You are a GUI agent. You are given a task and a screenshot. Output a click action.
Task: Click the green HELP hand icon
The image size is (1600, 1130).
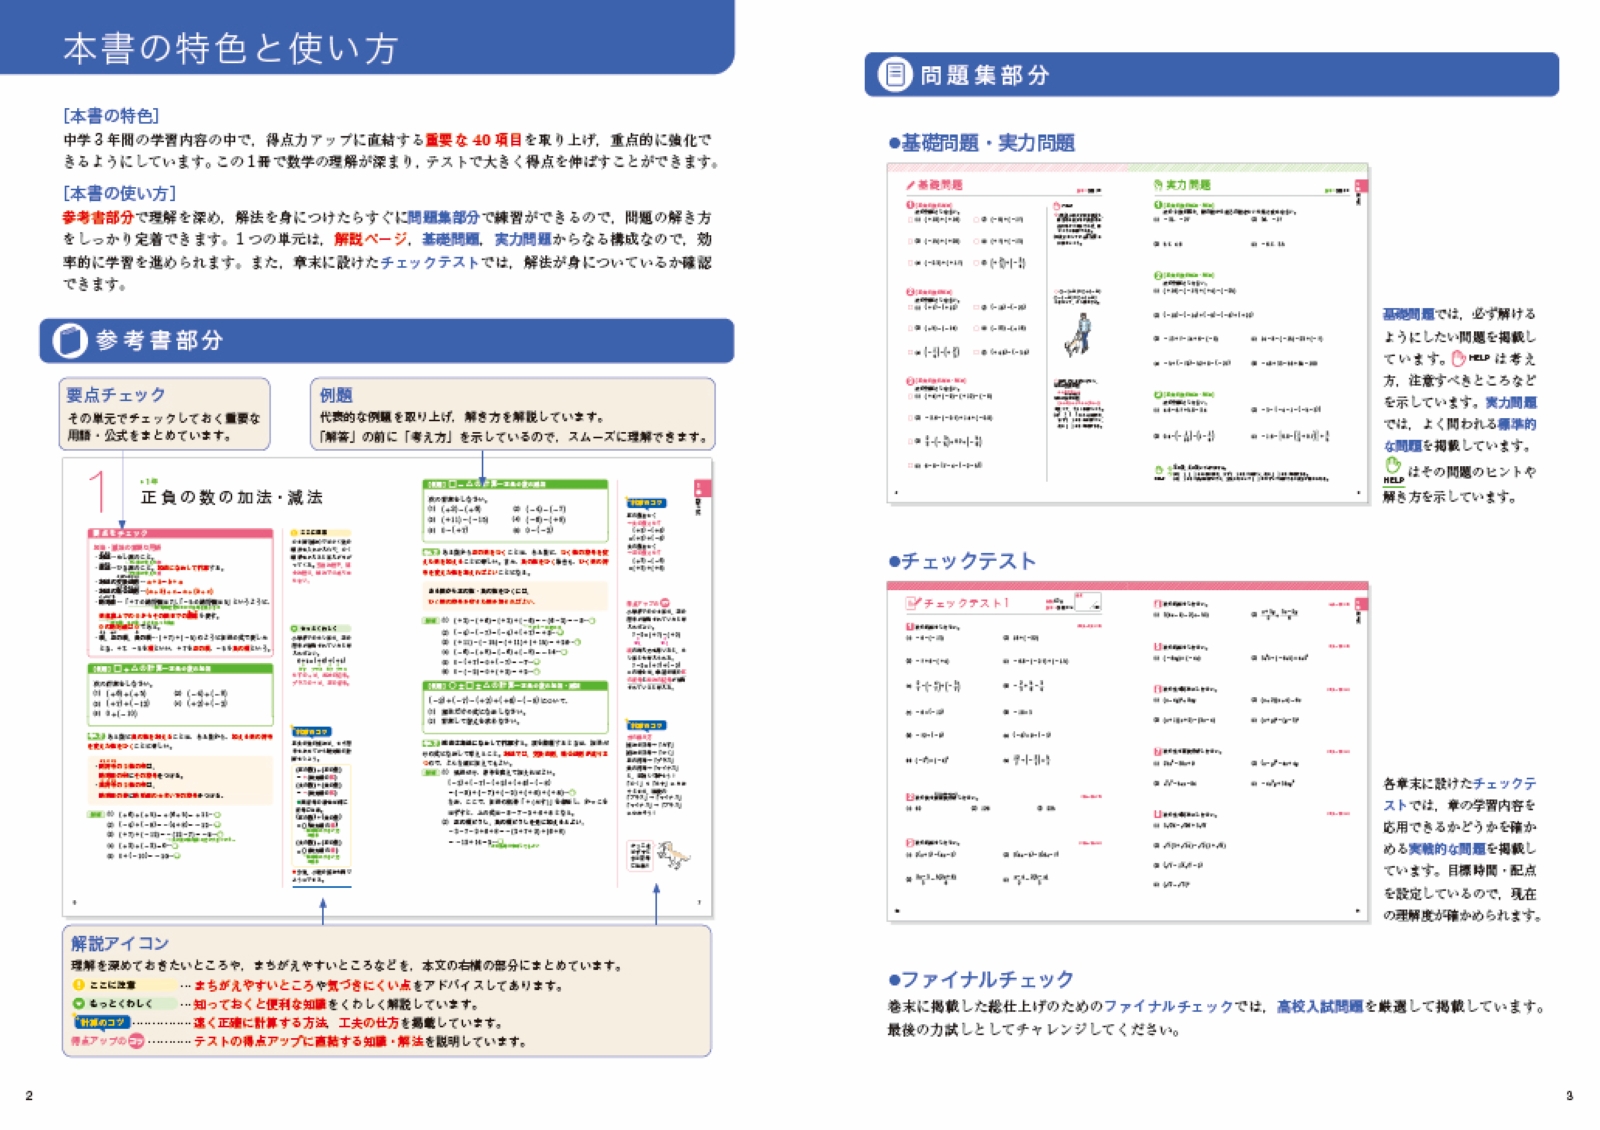[x=1393, y=469]
